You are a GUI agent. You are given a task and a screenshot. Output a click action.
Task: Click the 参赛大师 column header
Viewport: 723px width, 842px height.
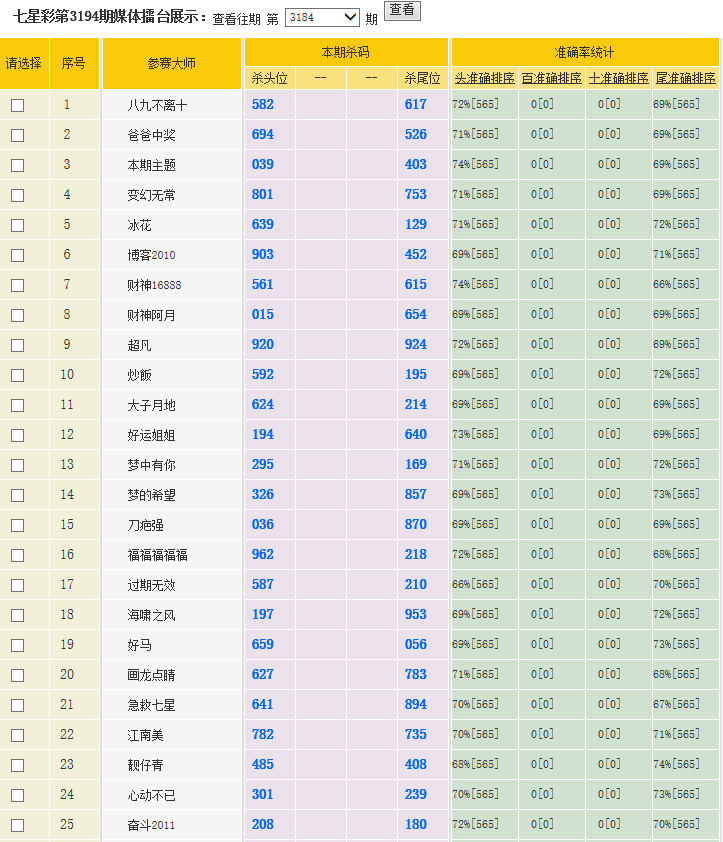[171, 63]
